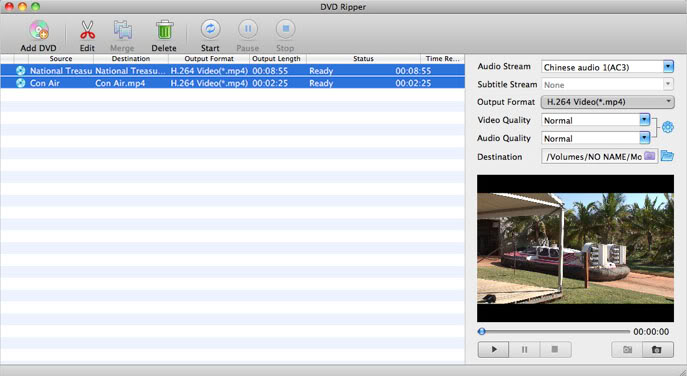687x376 pixels.
Task: Click the 00:00:00 preview time label
Action: coord(651,332)
